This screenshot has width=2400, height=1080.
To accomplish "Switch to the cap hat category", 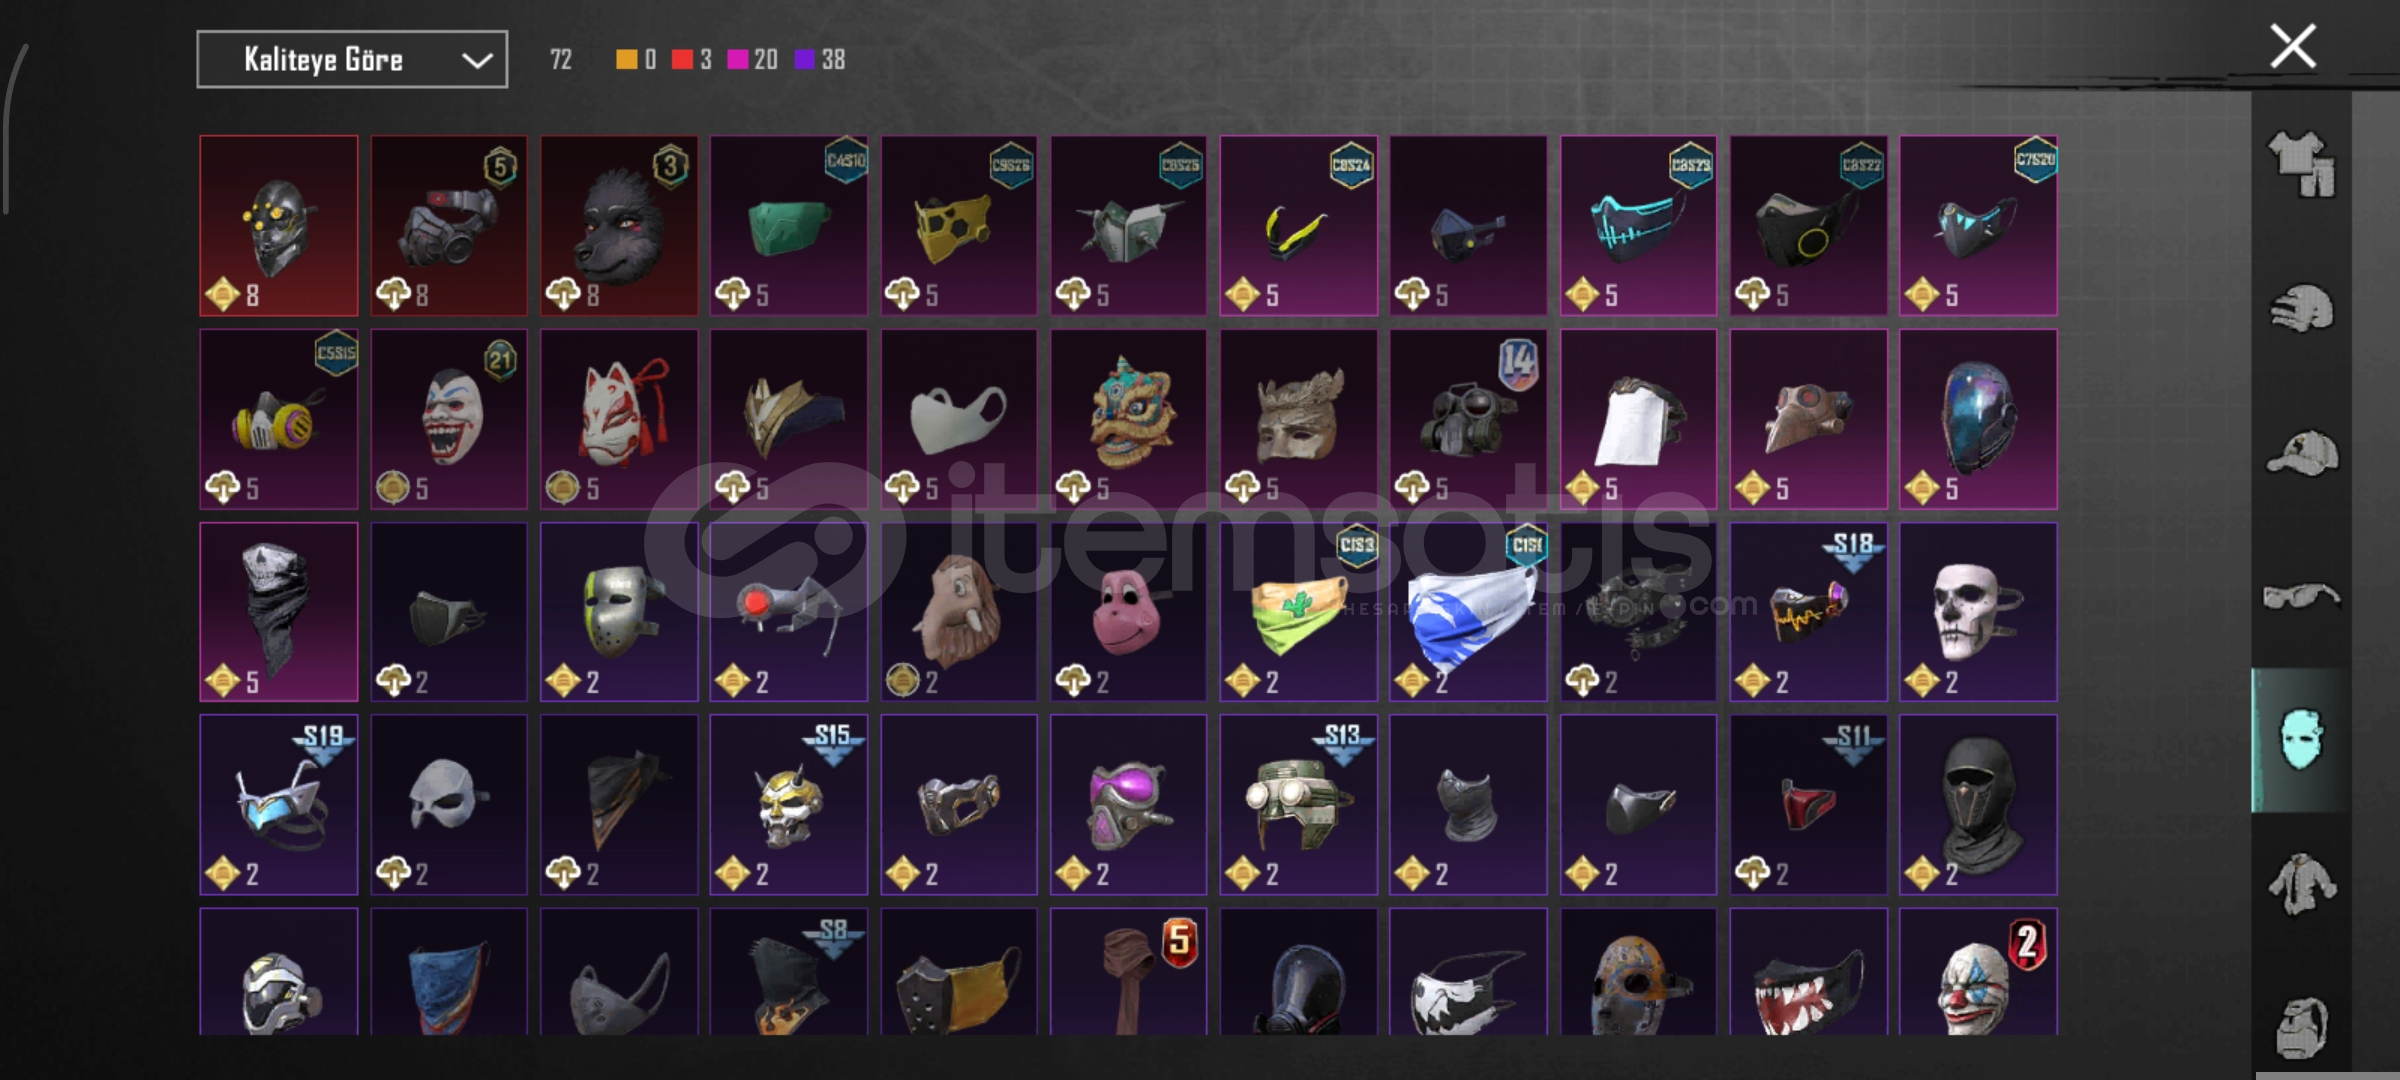I will (2301, 453).
